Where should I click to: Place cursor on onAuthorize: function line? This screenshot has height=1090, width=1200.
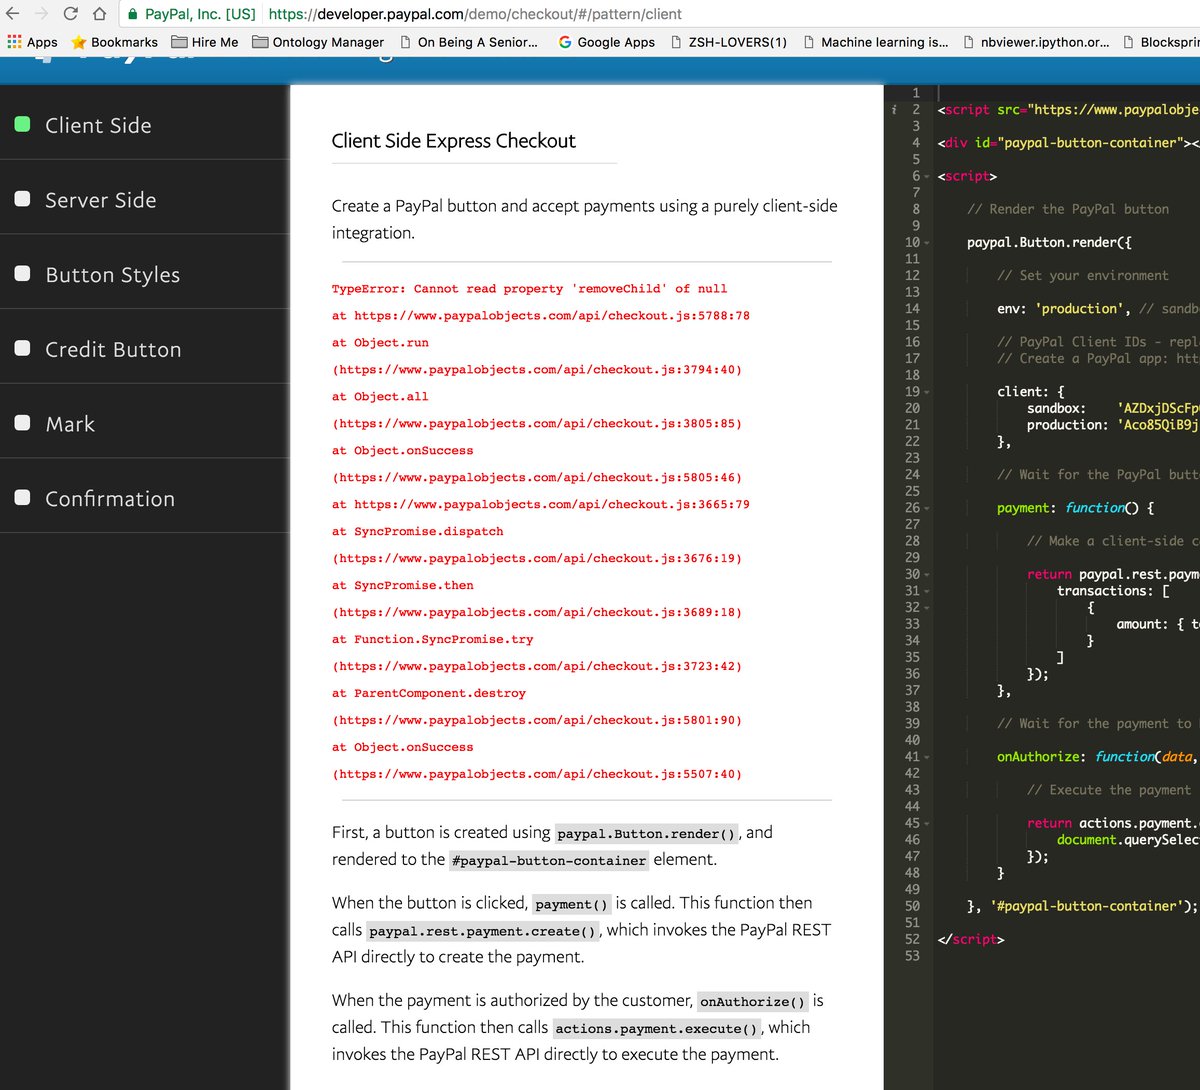[x=1096, y=757]
